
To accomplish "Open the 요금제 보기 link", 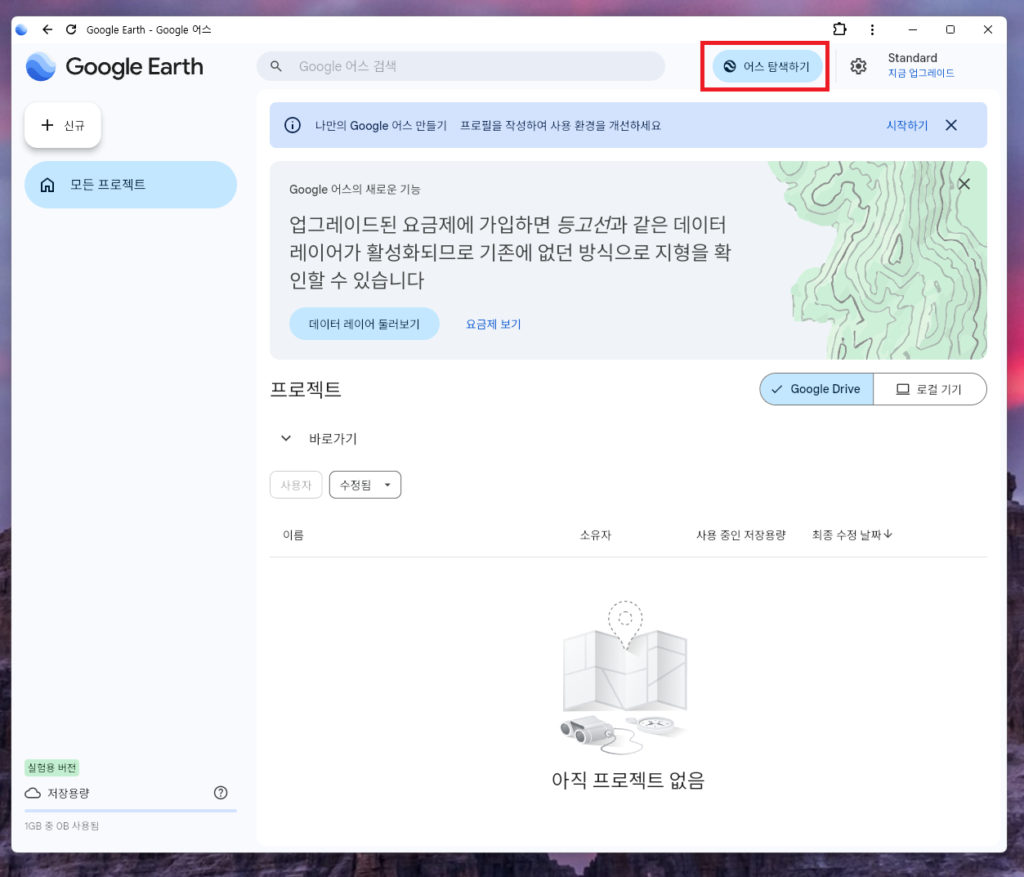I will [x=493, y=324].
